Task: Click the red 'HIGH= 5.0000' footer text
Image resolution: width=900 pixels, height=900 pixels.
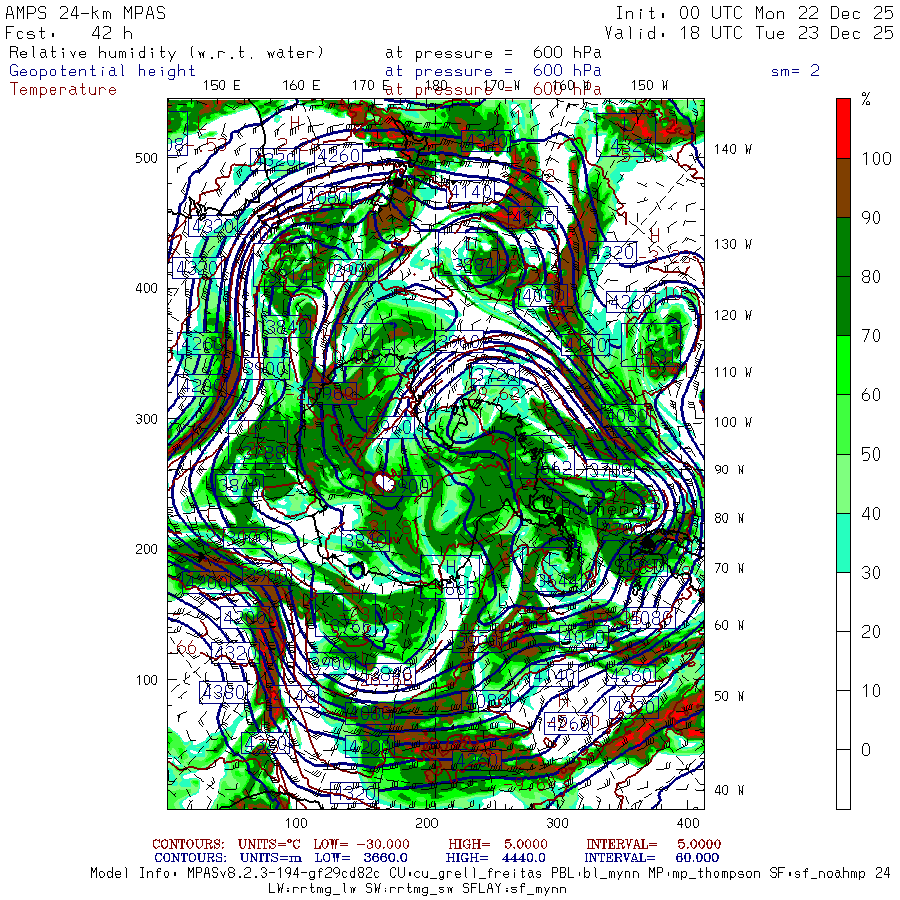Action: [498, 844]
